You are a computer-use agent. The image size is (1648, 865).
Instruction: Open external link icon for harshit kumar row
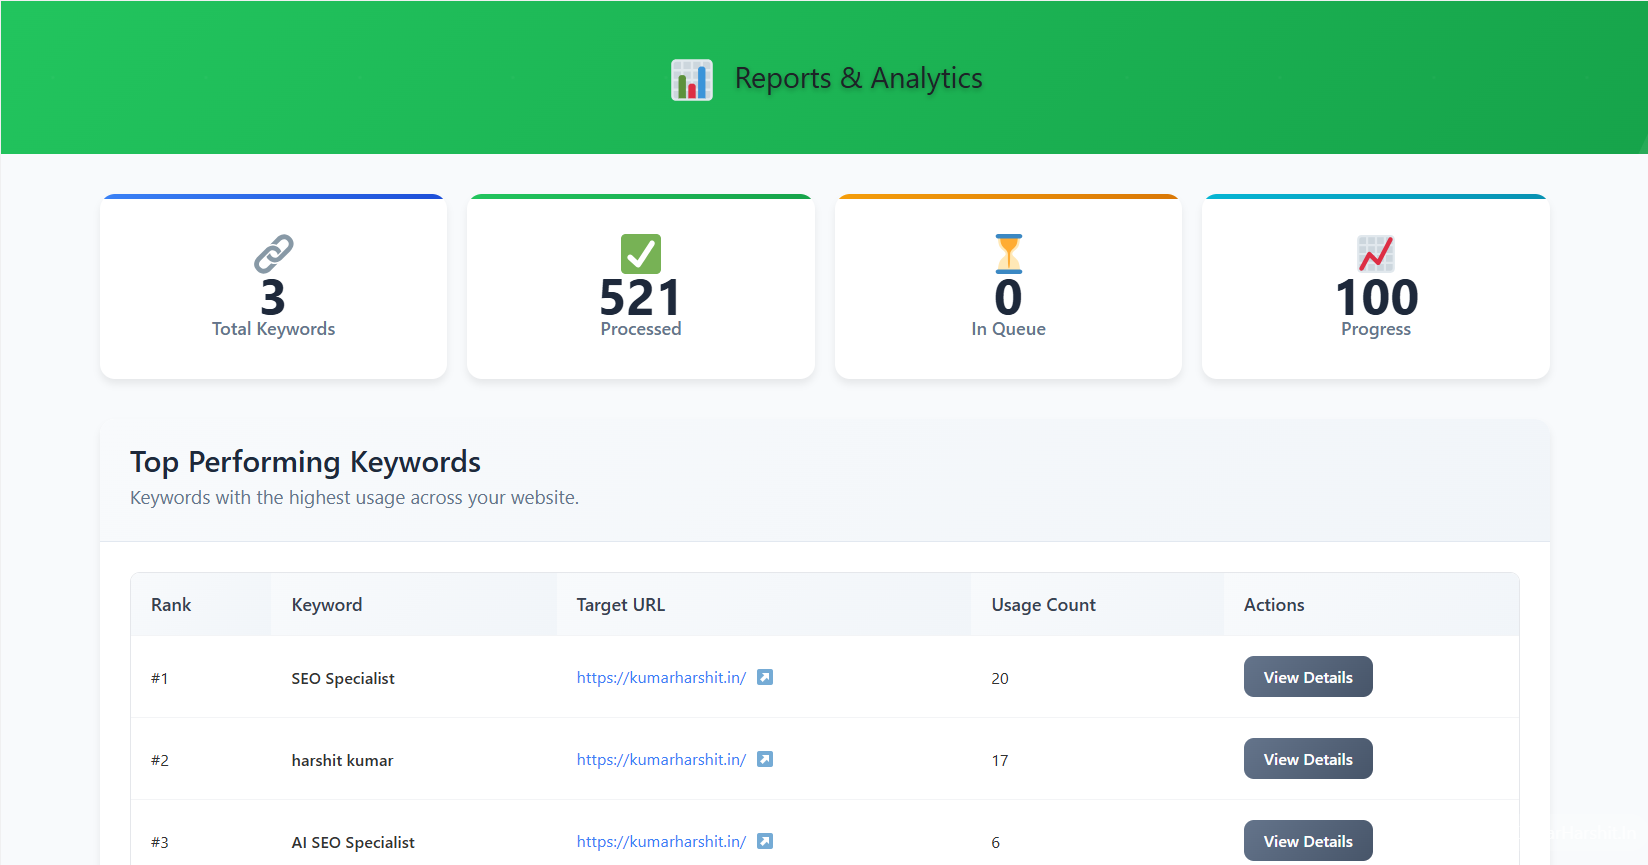pyautogui.click(x=765, y=760)
